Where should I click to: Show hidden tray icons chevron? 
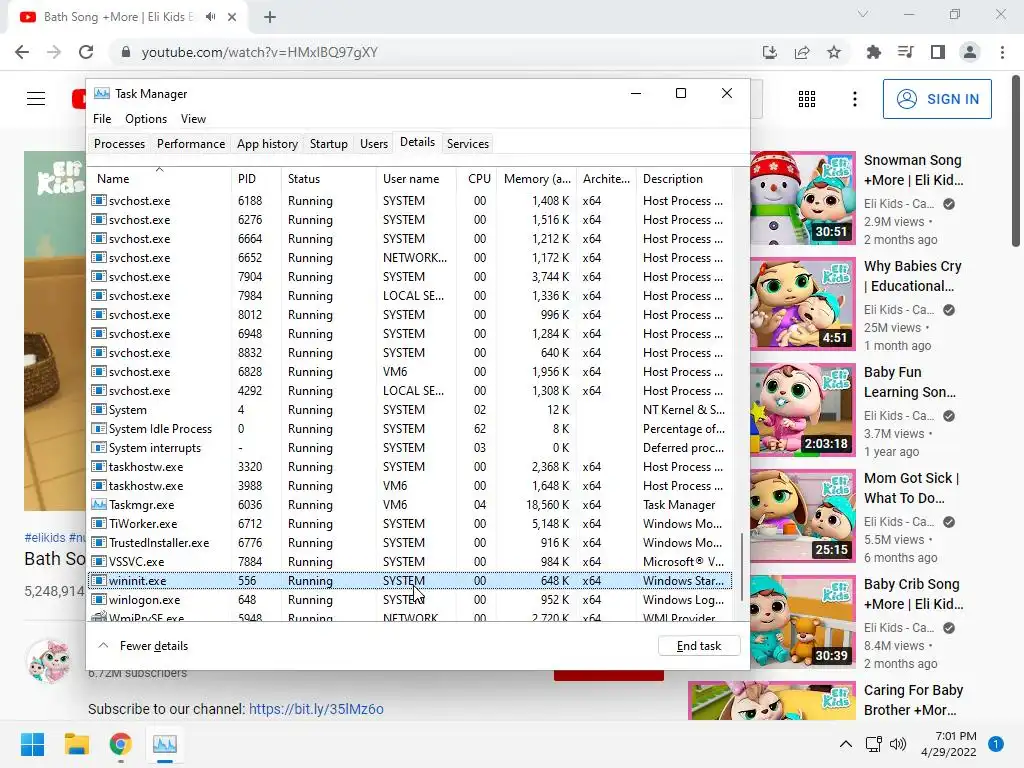coord(845,744)
